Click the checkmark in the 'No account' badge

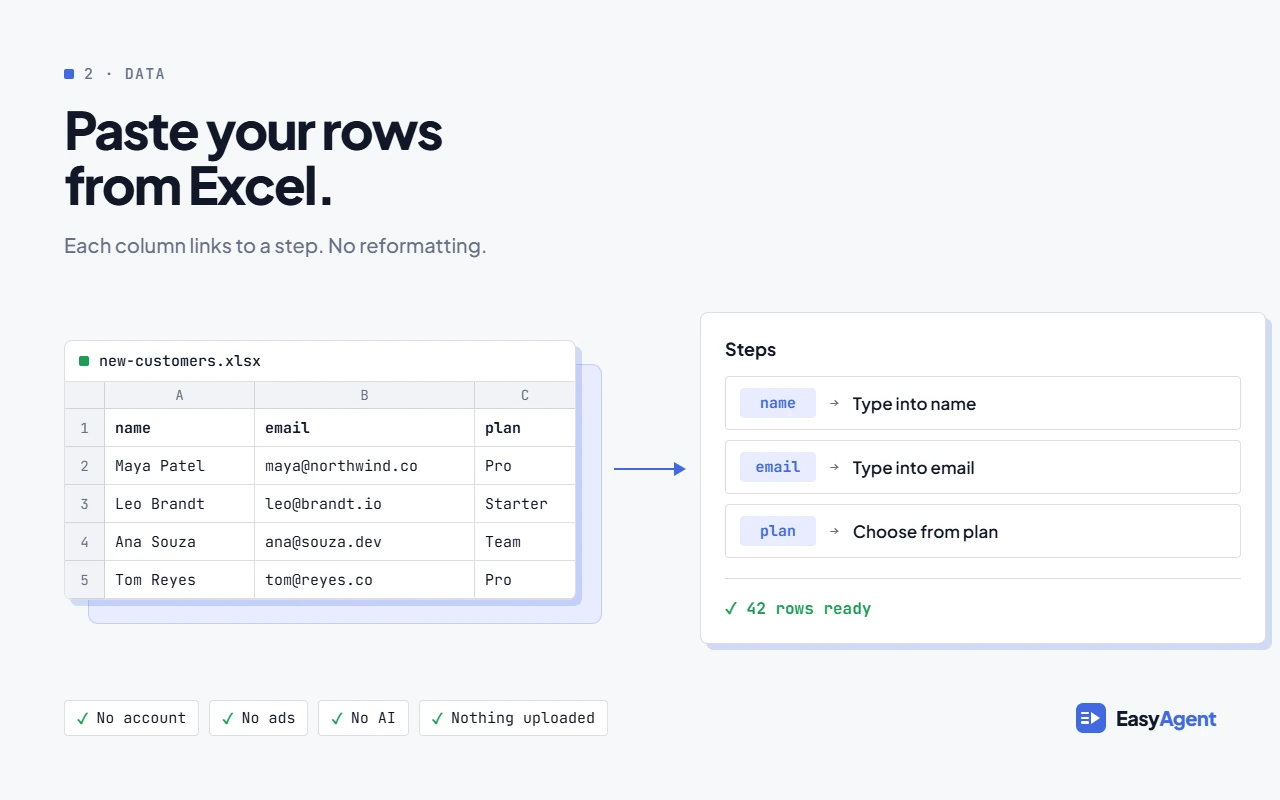(x=83, y=718)
